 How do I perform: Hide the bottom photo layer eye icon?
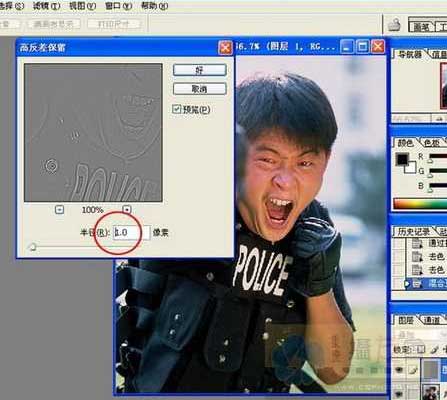[x=399, y=393]
